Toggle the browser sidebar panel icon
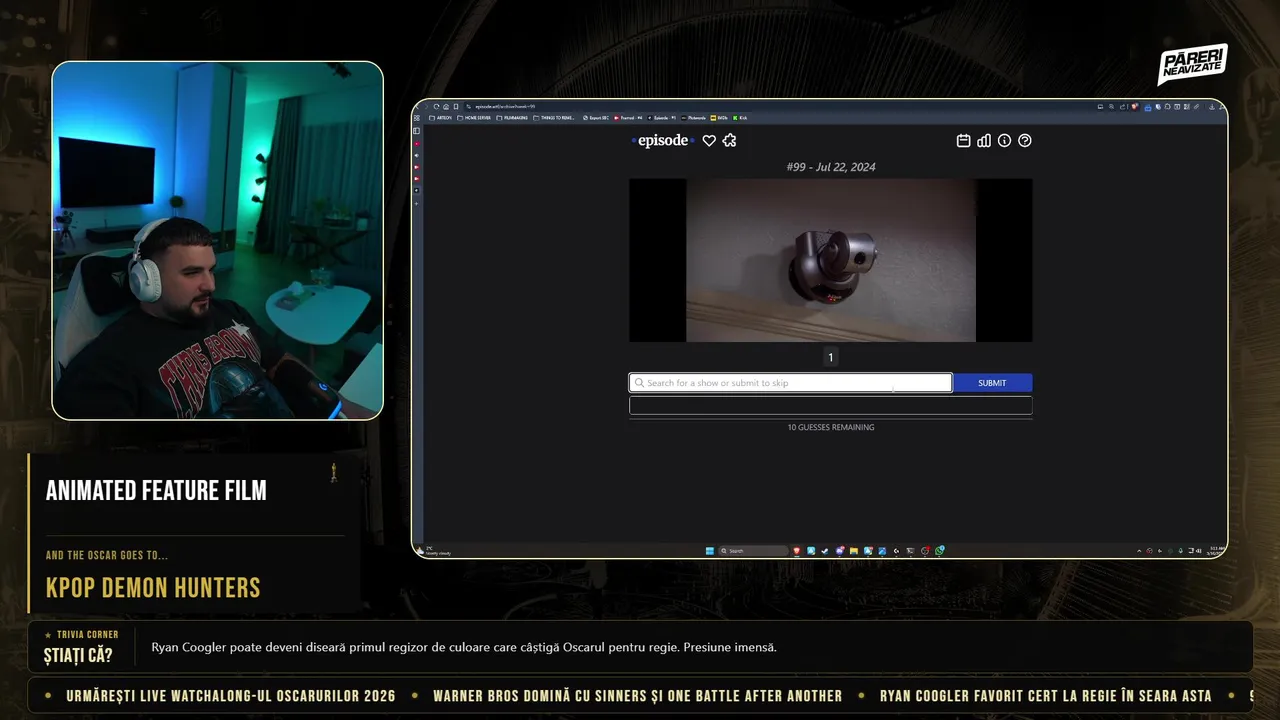The image size is (1280, 720). pos(417,131)
